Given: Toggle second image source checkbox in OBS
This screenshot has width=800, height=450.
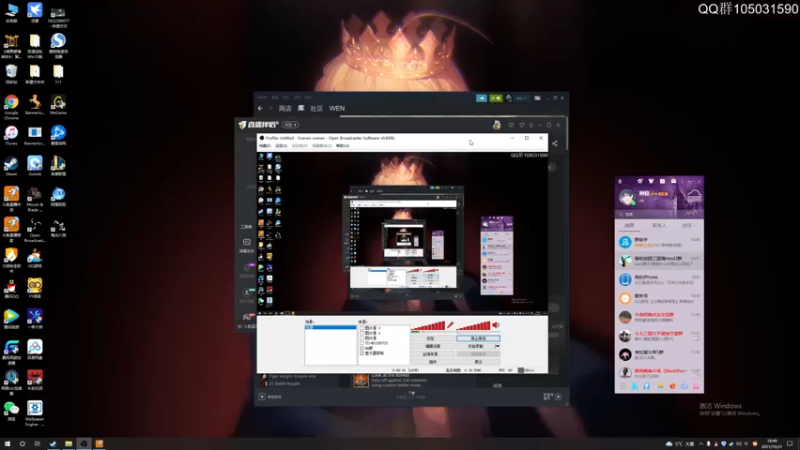Looking at the screenshot, I should 362,333.
